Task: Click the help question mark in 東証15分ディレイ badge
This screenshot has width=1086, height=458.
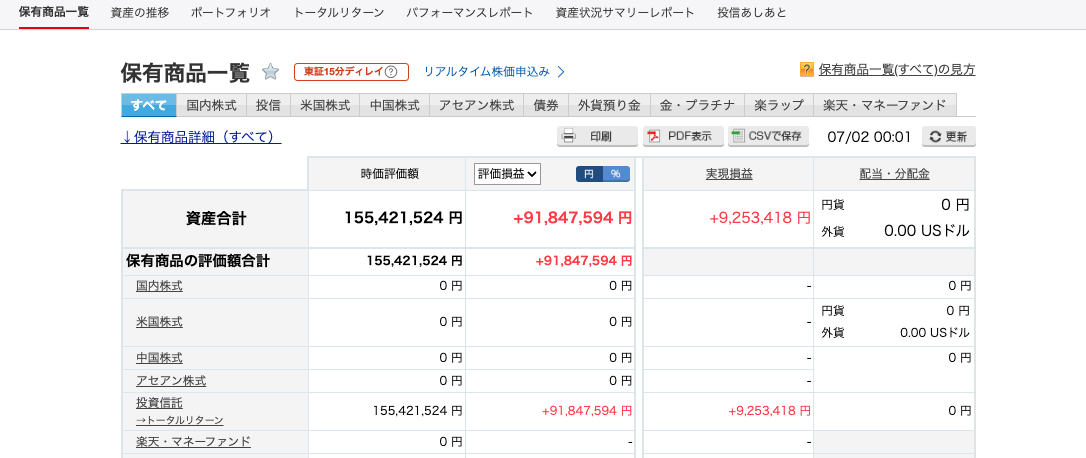Action: pyautogui.click(x=391, y=71)
